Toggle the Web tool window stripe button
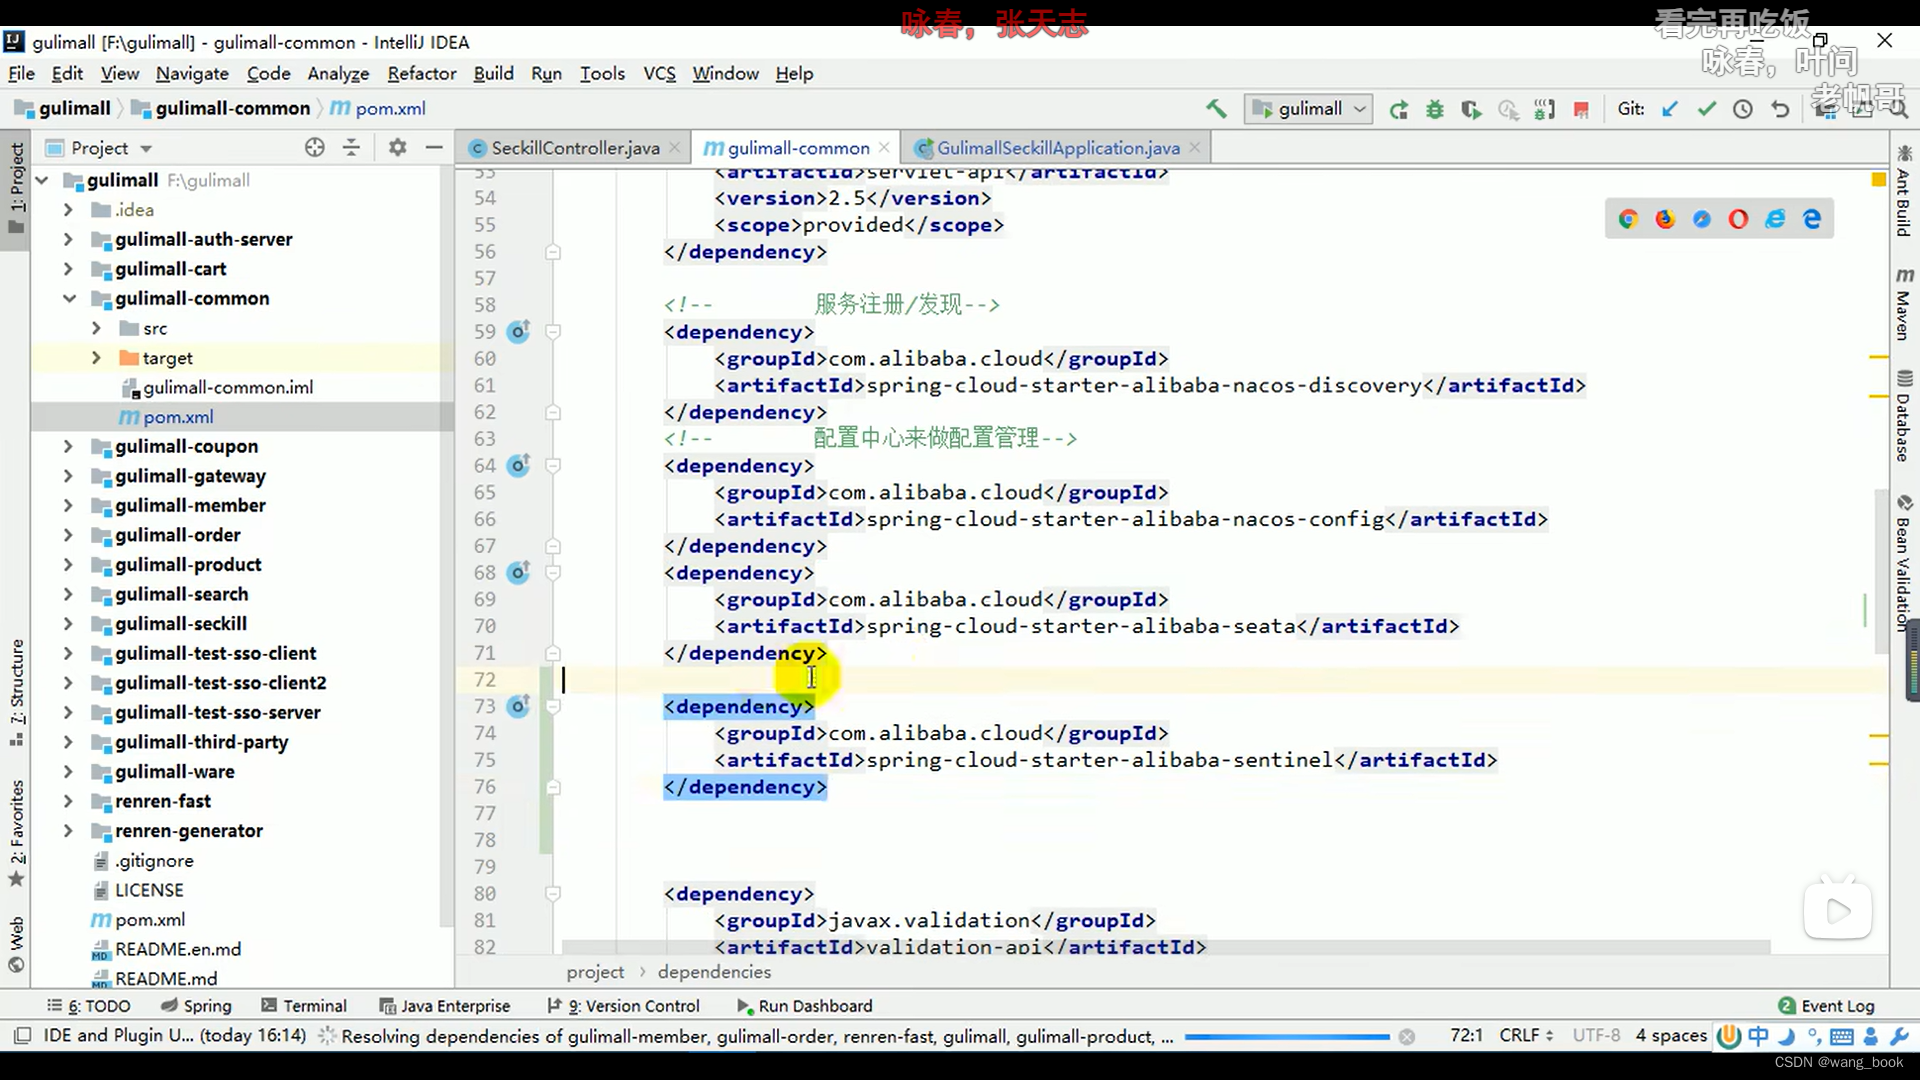 pyautogui.click(x=16, y=944)
